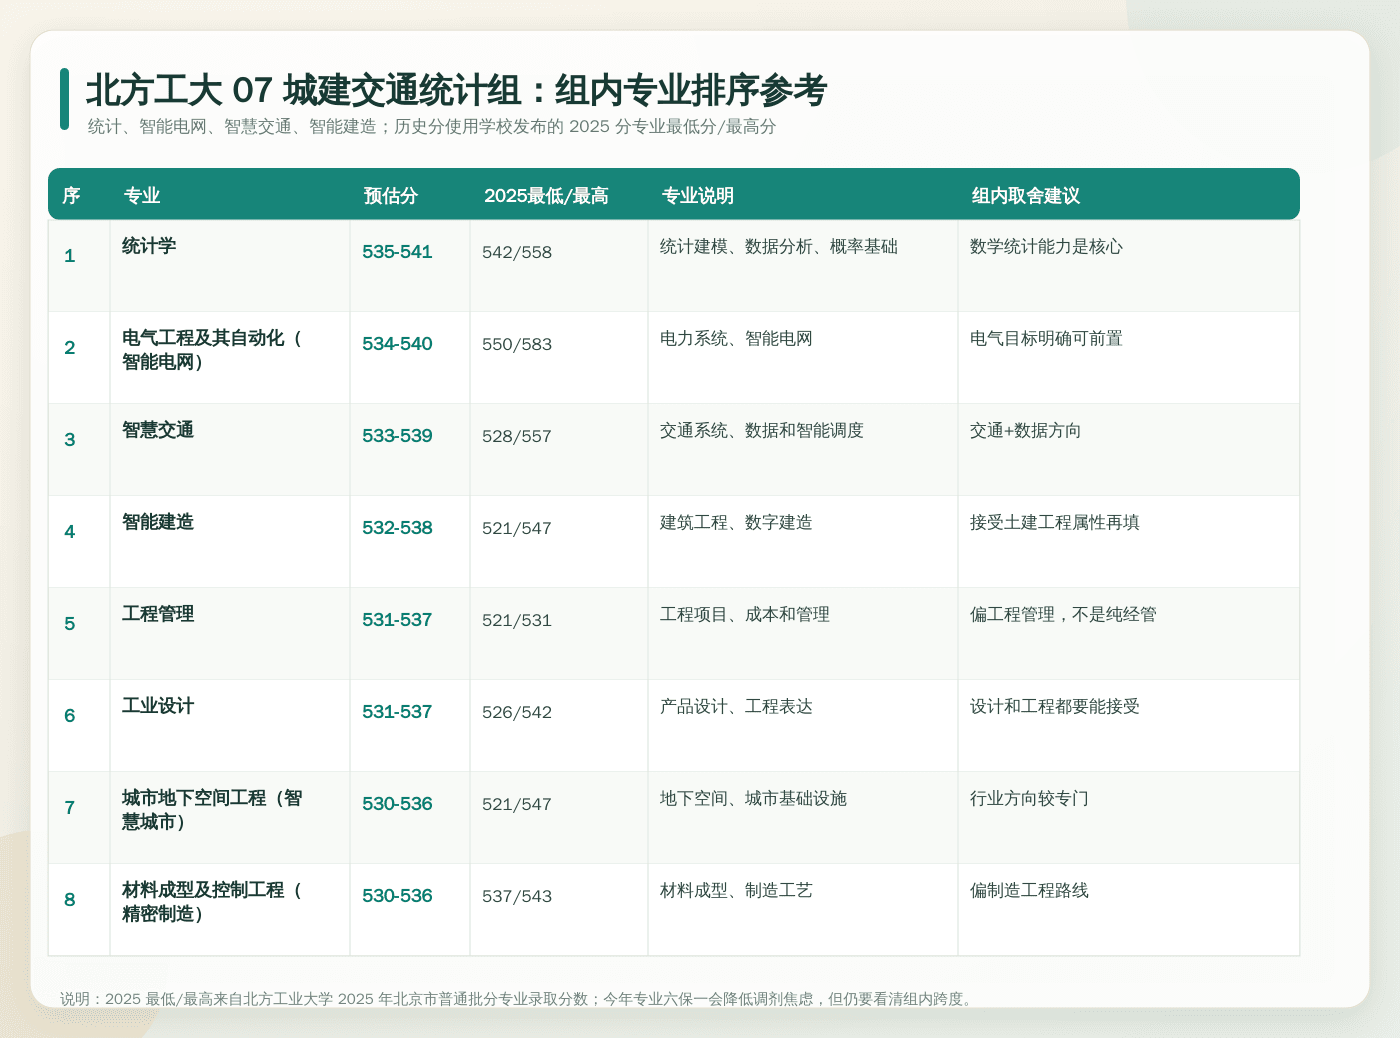Click rank number 8
1400x1038 pixels.
tap(69, 900)
